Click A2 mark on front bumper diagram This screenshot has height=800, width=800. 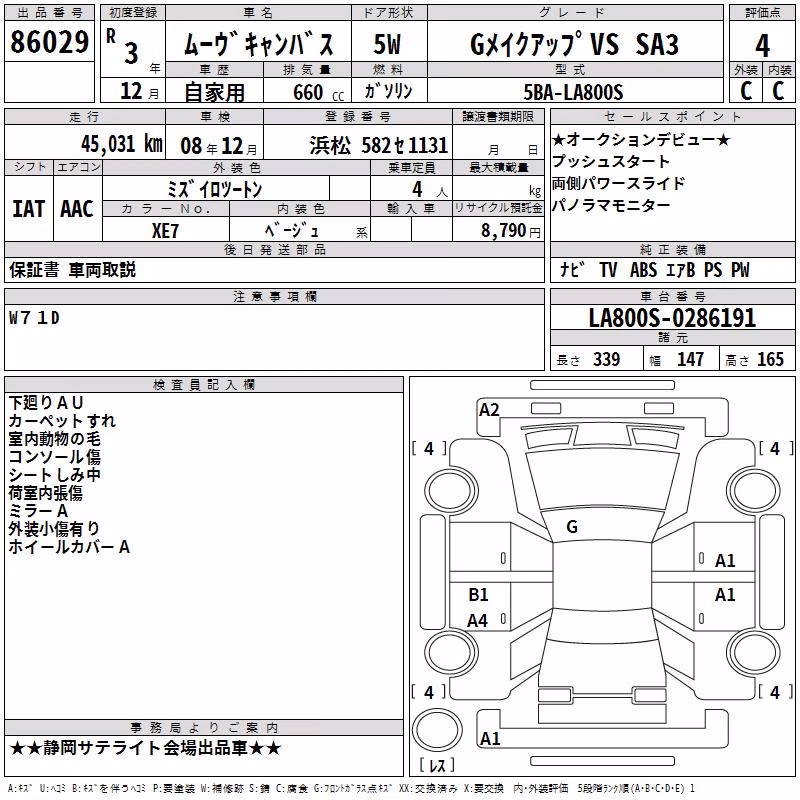489,410
